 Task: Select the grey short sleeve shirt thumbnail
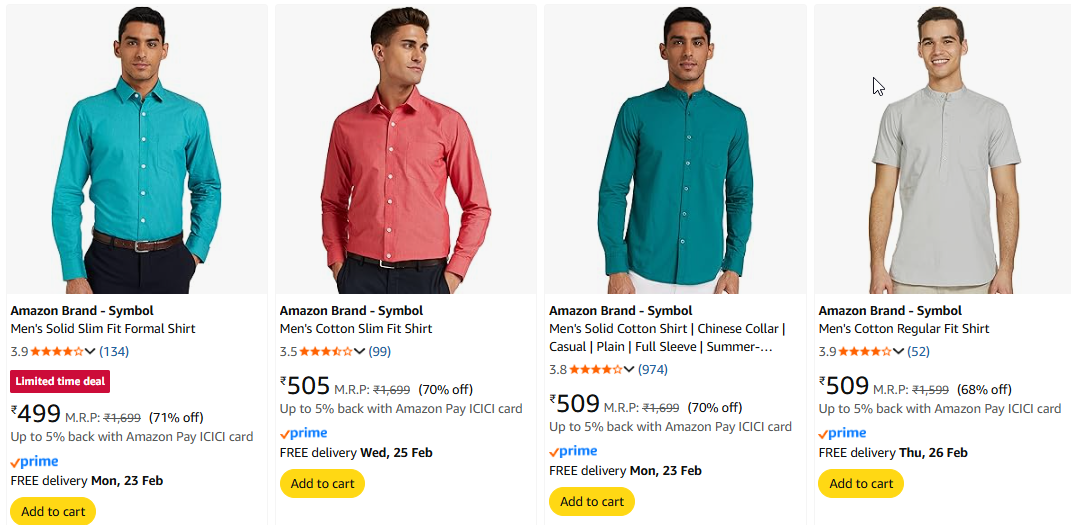coord(944,150)
